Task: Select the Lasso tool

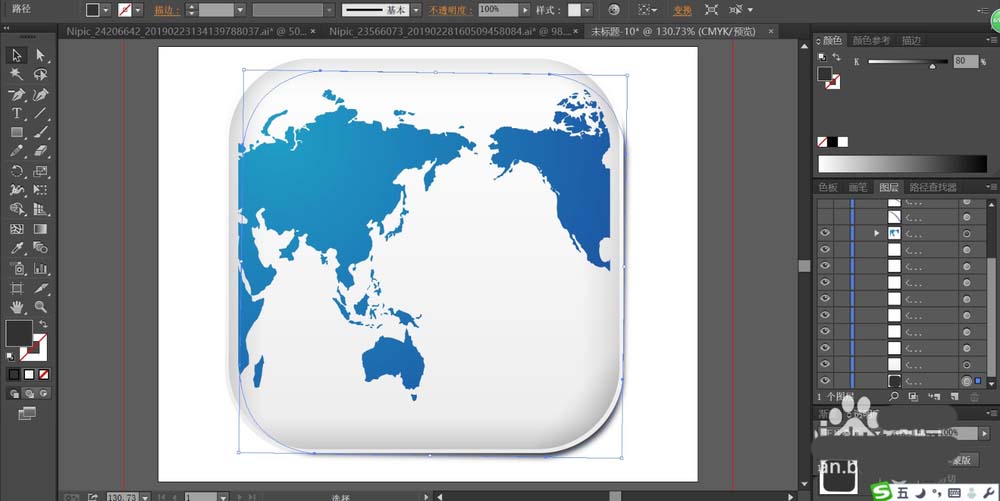Action: click(x=40, y=75)
